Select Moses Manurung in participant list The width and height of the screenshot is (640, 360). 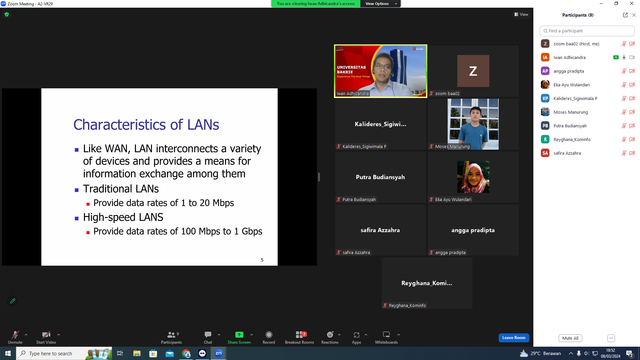click(x=587, y=112)
